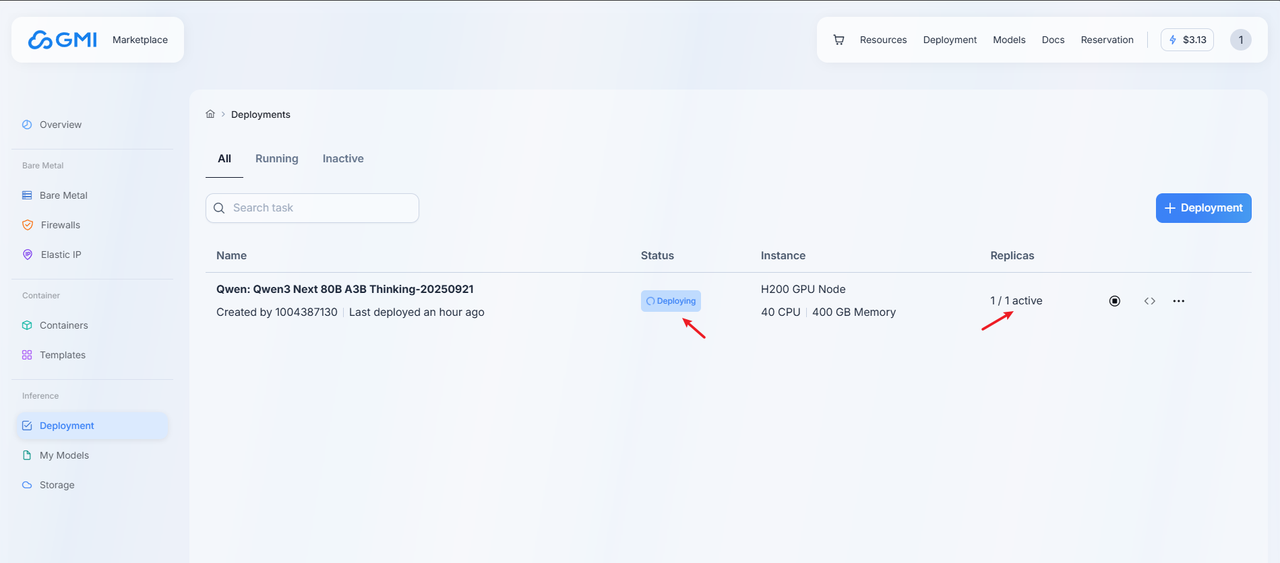
Task: Select Elastic IP in sidebar
Action: coord(60,255)
